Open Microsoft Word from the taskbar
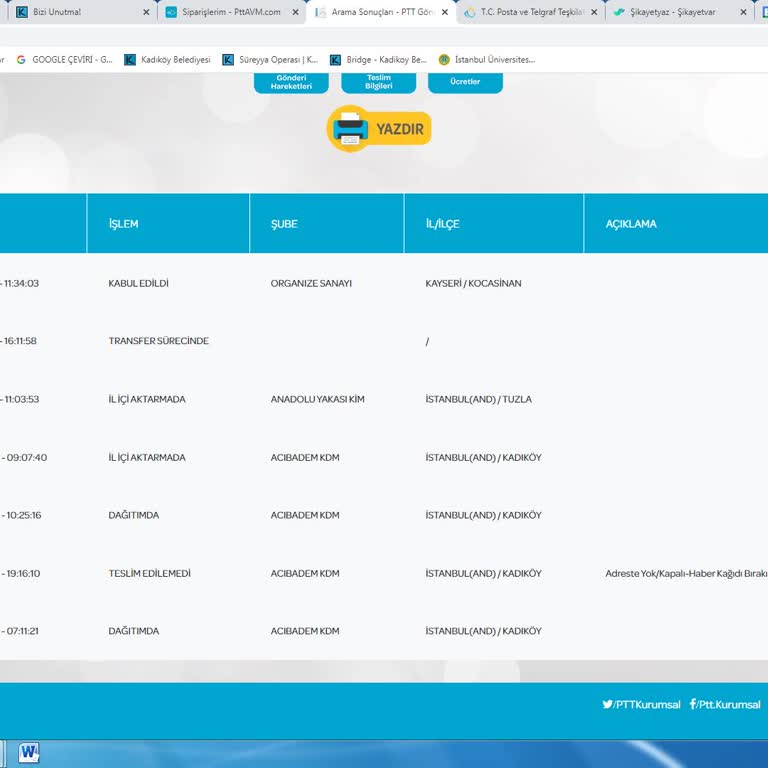 pyautogui.click(x=28, y=752)
